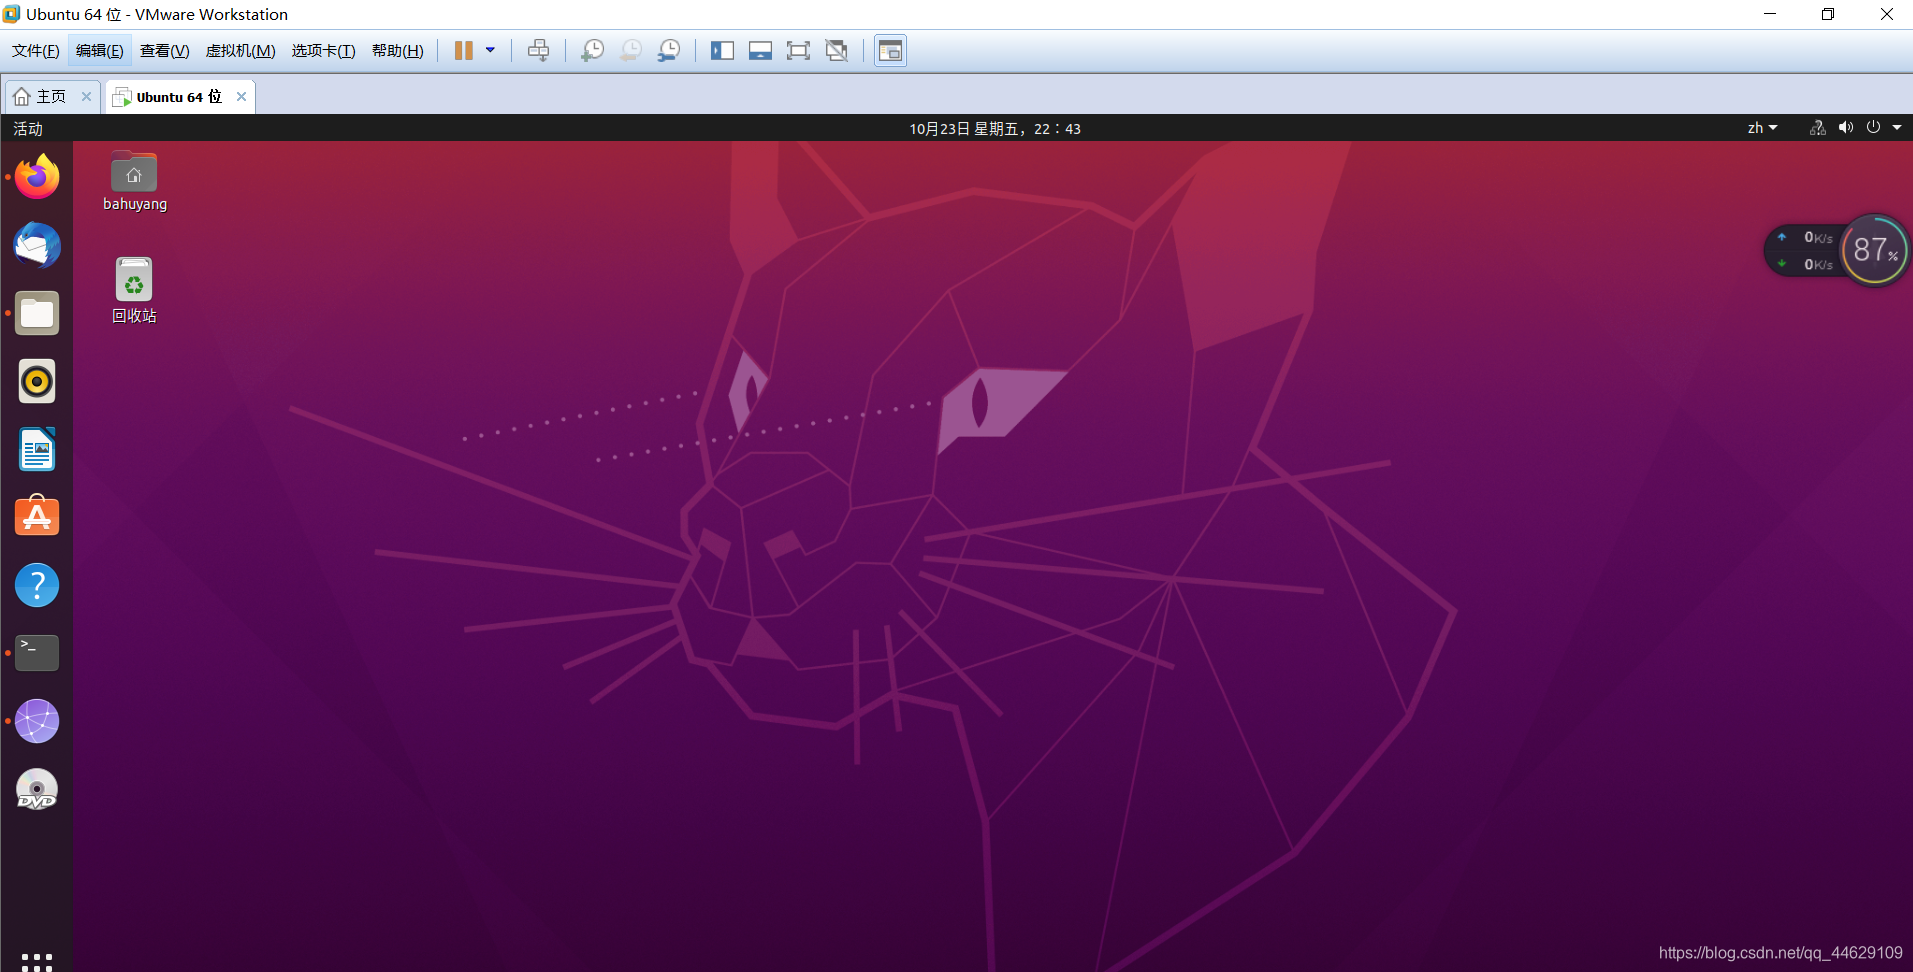Open the Help question mark icon in the dock
1913x972 pixels.
coord(37,585)
